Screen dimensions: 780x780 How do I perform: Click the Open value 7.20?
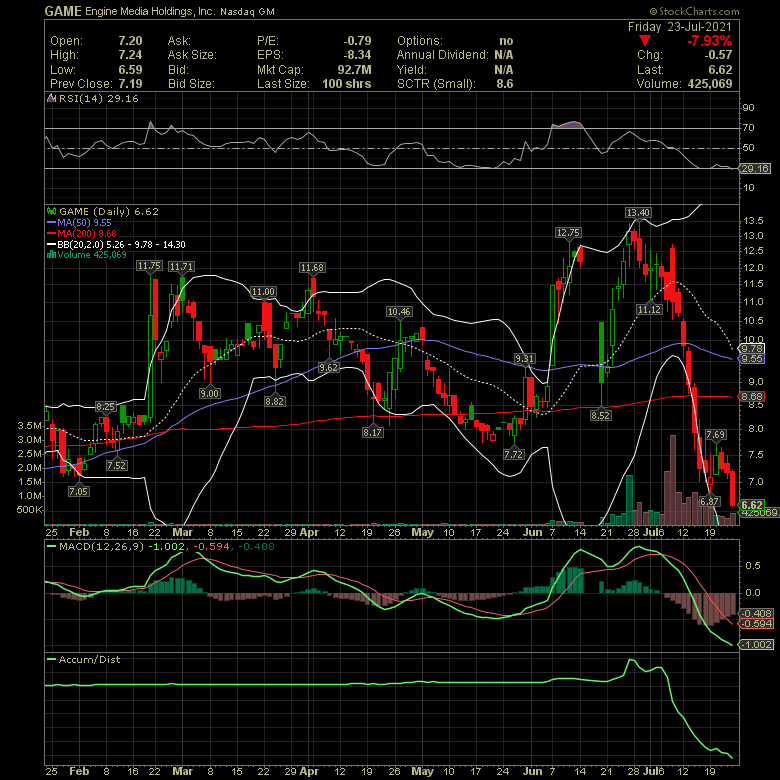(130, 41)
